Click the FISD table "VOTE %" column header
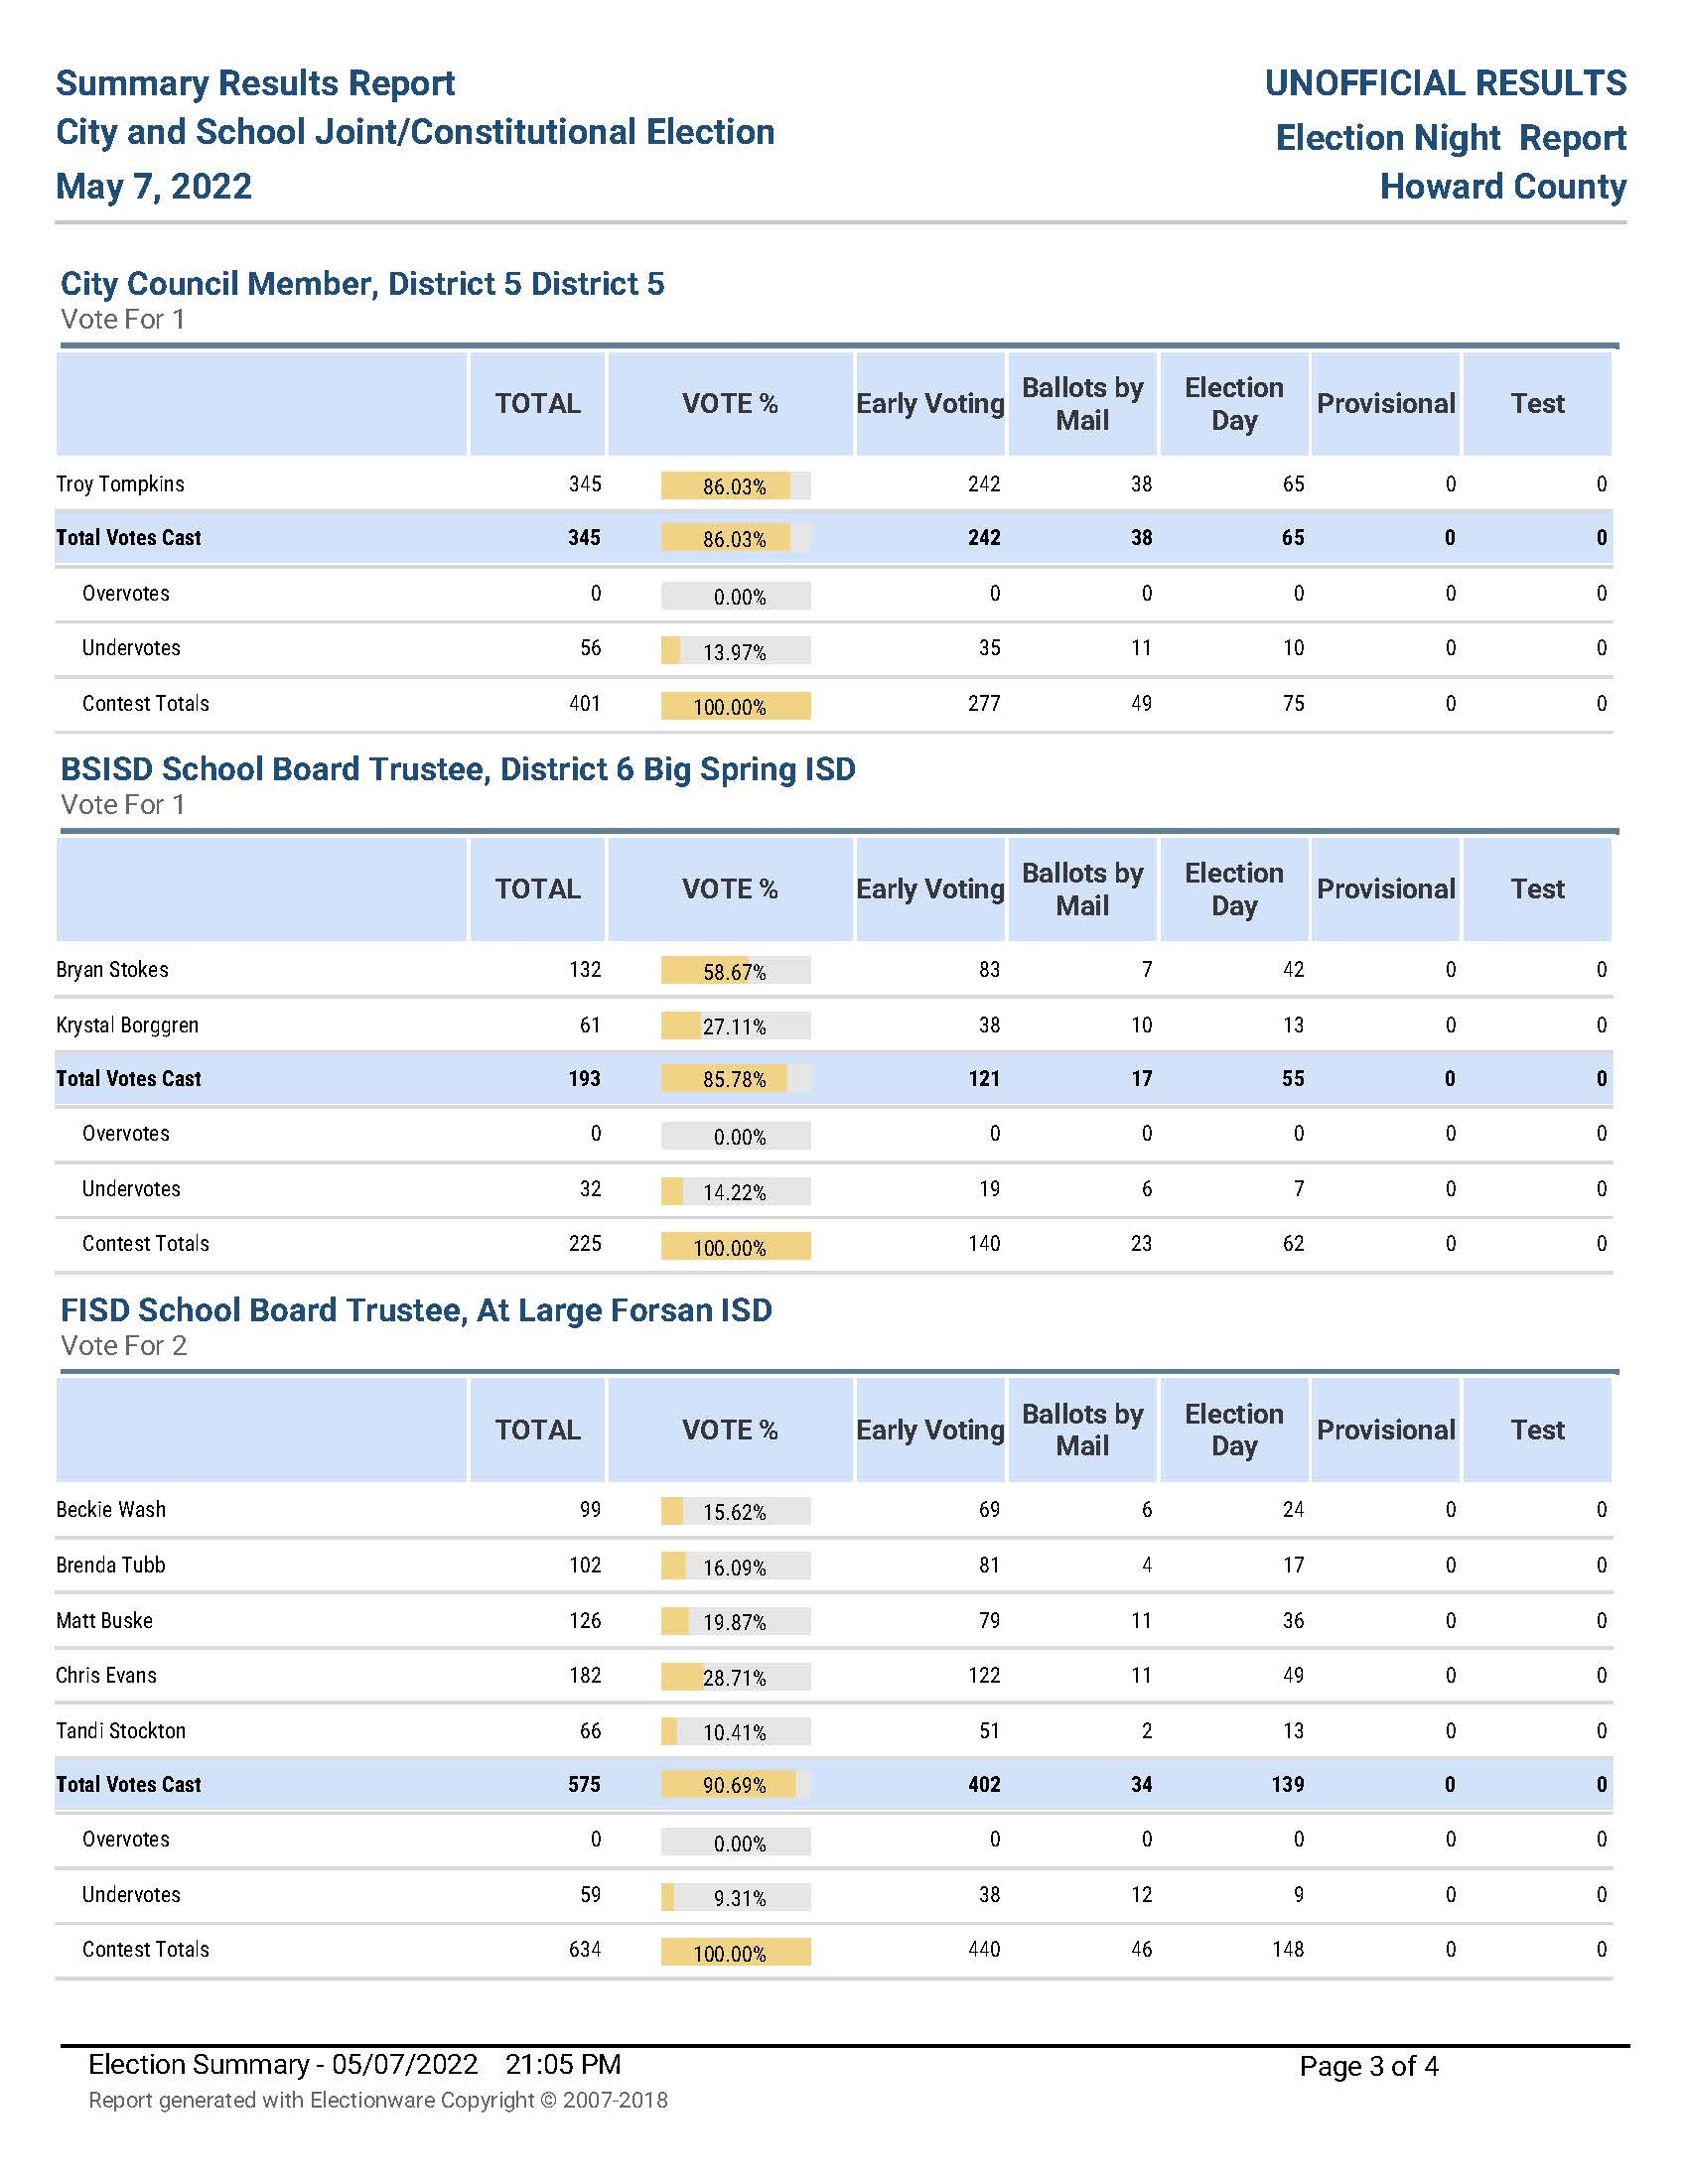Image resolution: width=1688 pixels, height=2184 pixels. click(730, 1430)
